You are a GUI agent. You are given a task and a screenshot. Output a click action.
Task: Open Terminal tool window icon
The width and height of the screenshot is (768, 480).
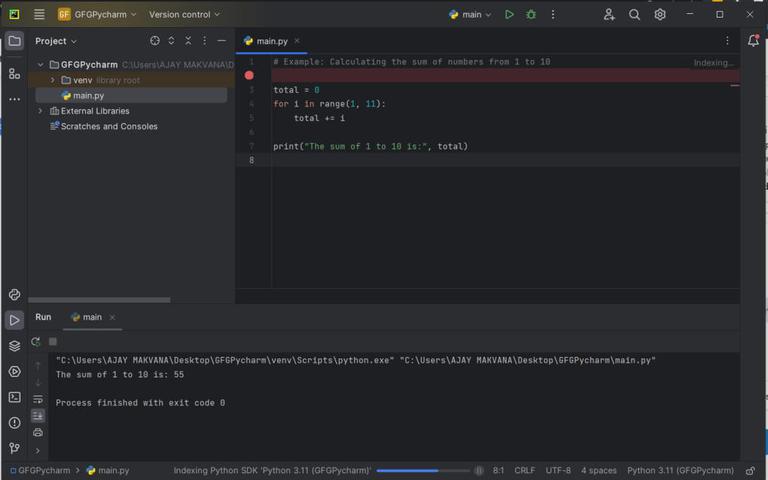14,397
